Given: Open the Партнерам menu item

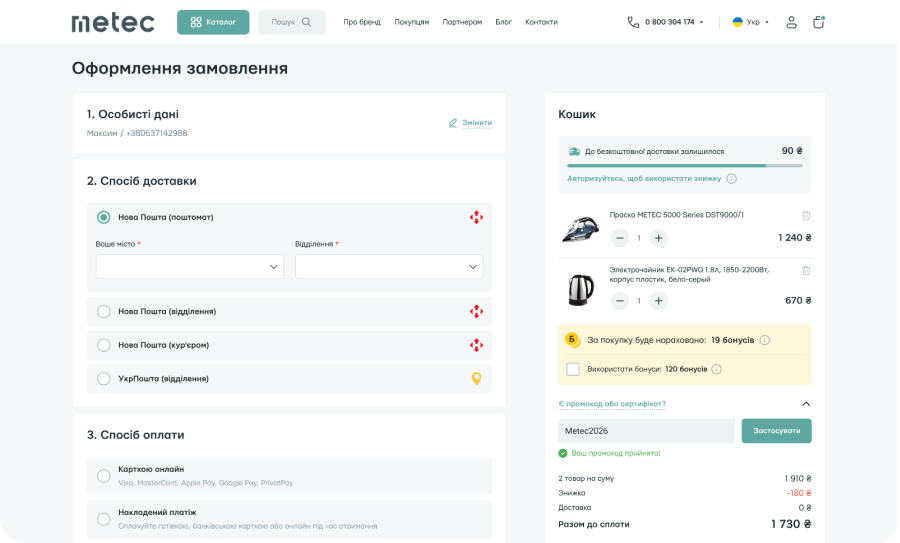Looking at the screenshot, I should (462, 22).
